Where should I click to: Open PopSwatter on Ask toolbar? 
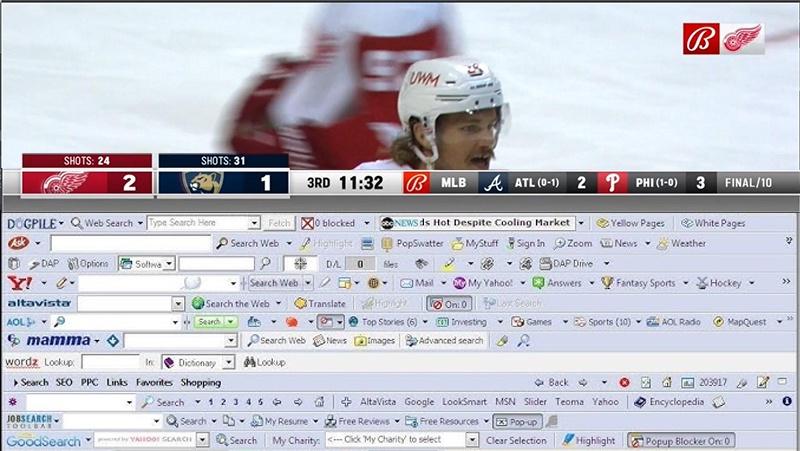point(413,243)
